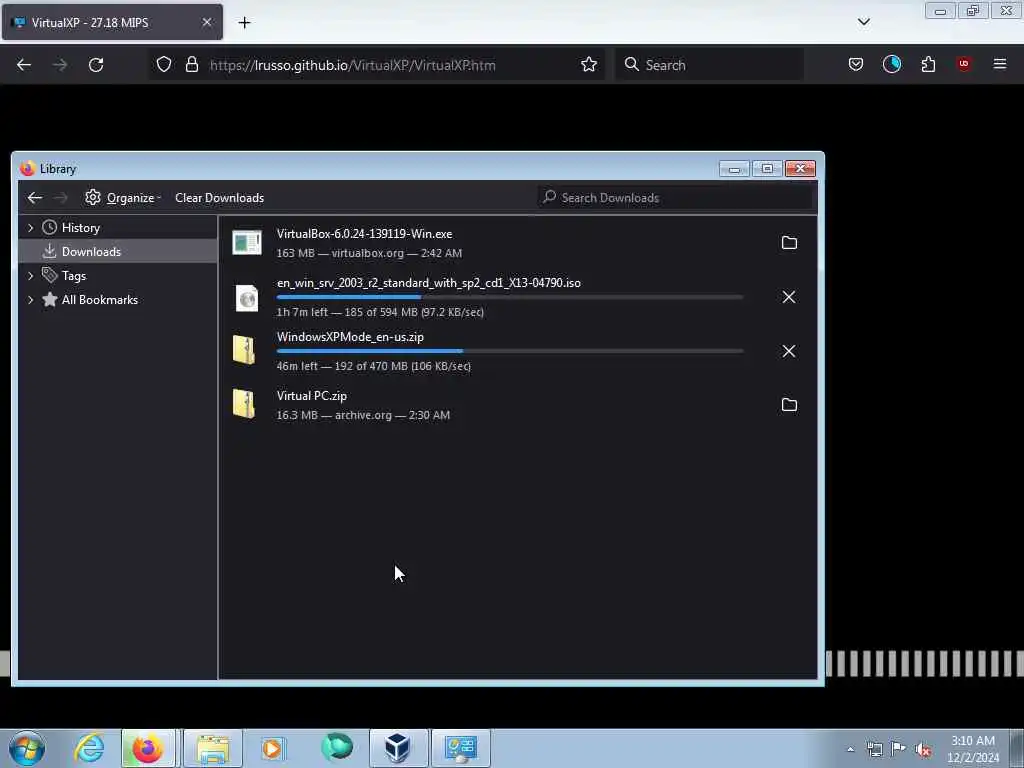Show hidden system tray icons
Screen dimensions: 1024x768
click(x=850, y=750)
